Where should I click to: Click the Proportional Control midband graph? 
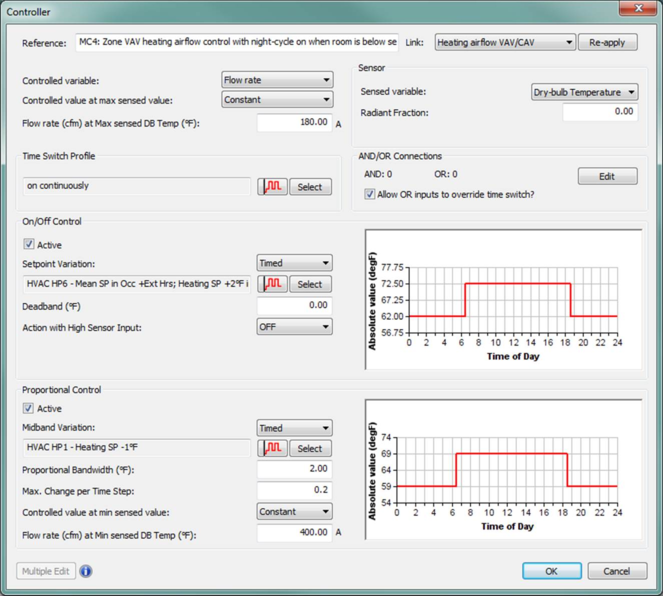click(x=504, y=469)
